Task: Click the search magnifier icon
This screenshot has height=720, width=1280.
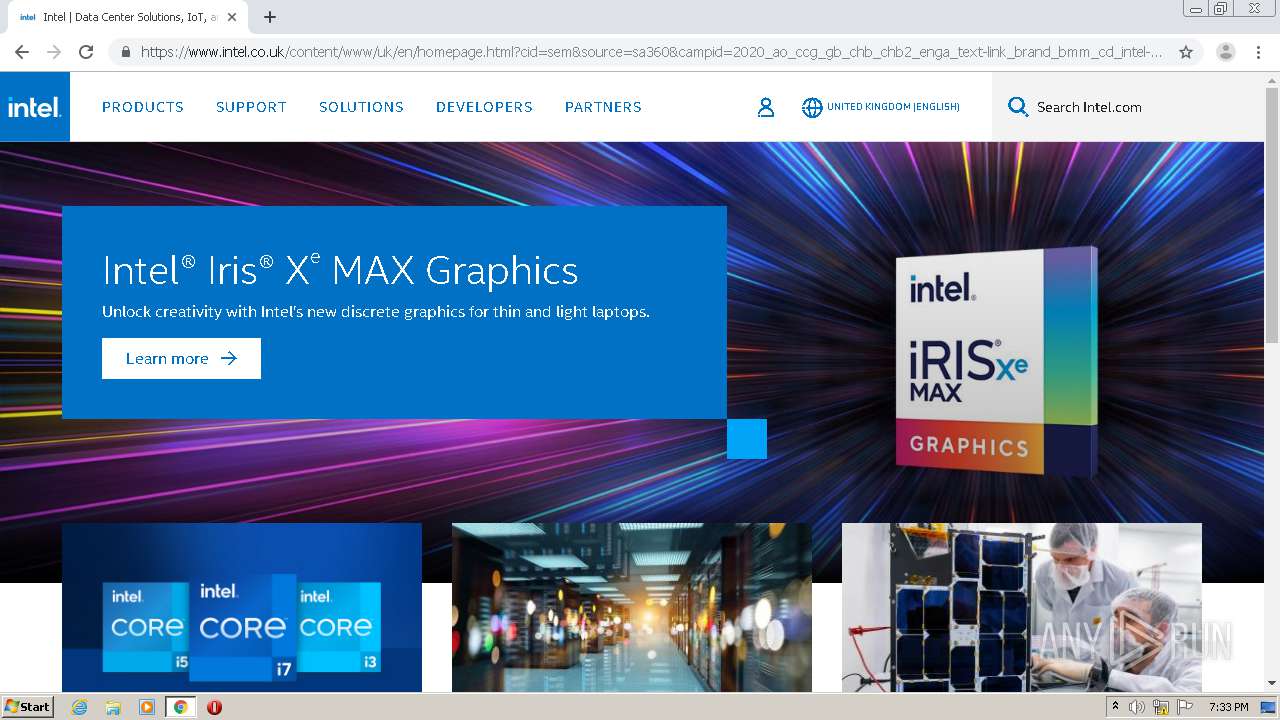Action: tap(1018, 107)
